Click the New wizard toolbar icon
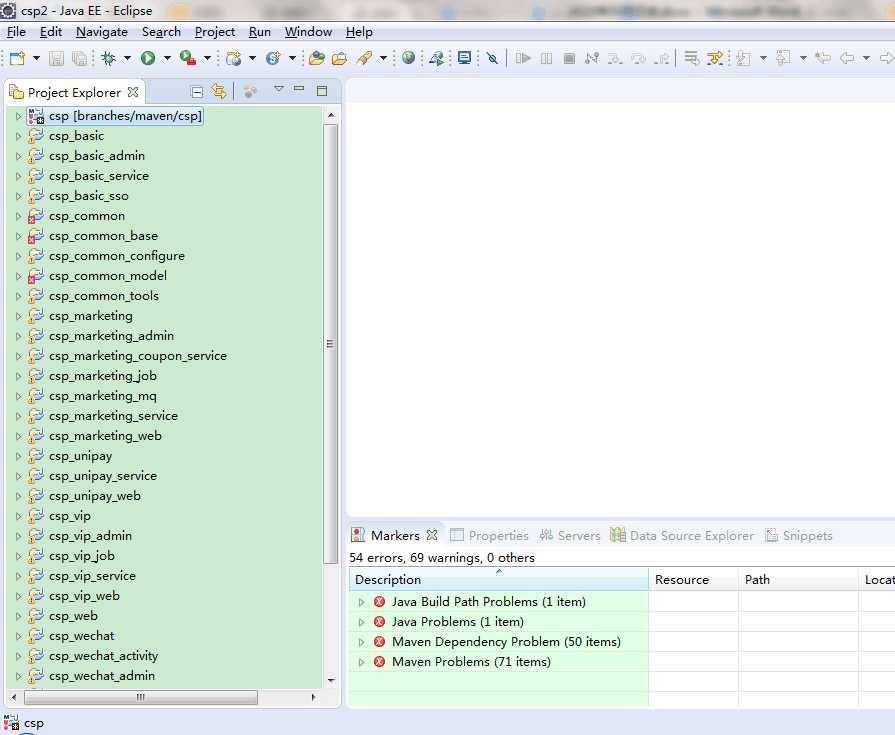Image resolution: width=895 pixels, height=735 pixels. click(x=17, y=58)
